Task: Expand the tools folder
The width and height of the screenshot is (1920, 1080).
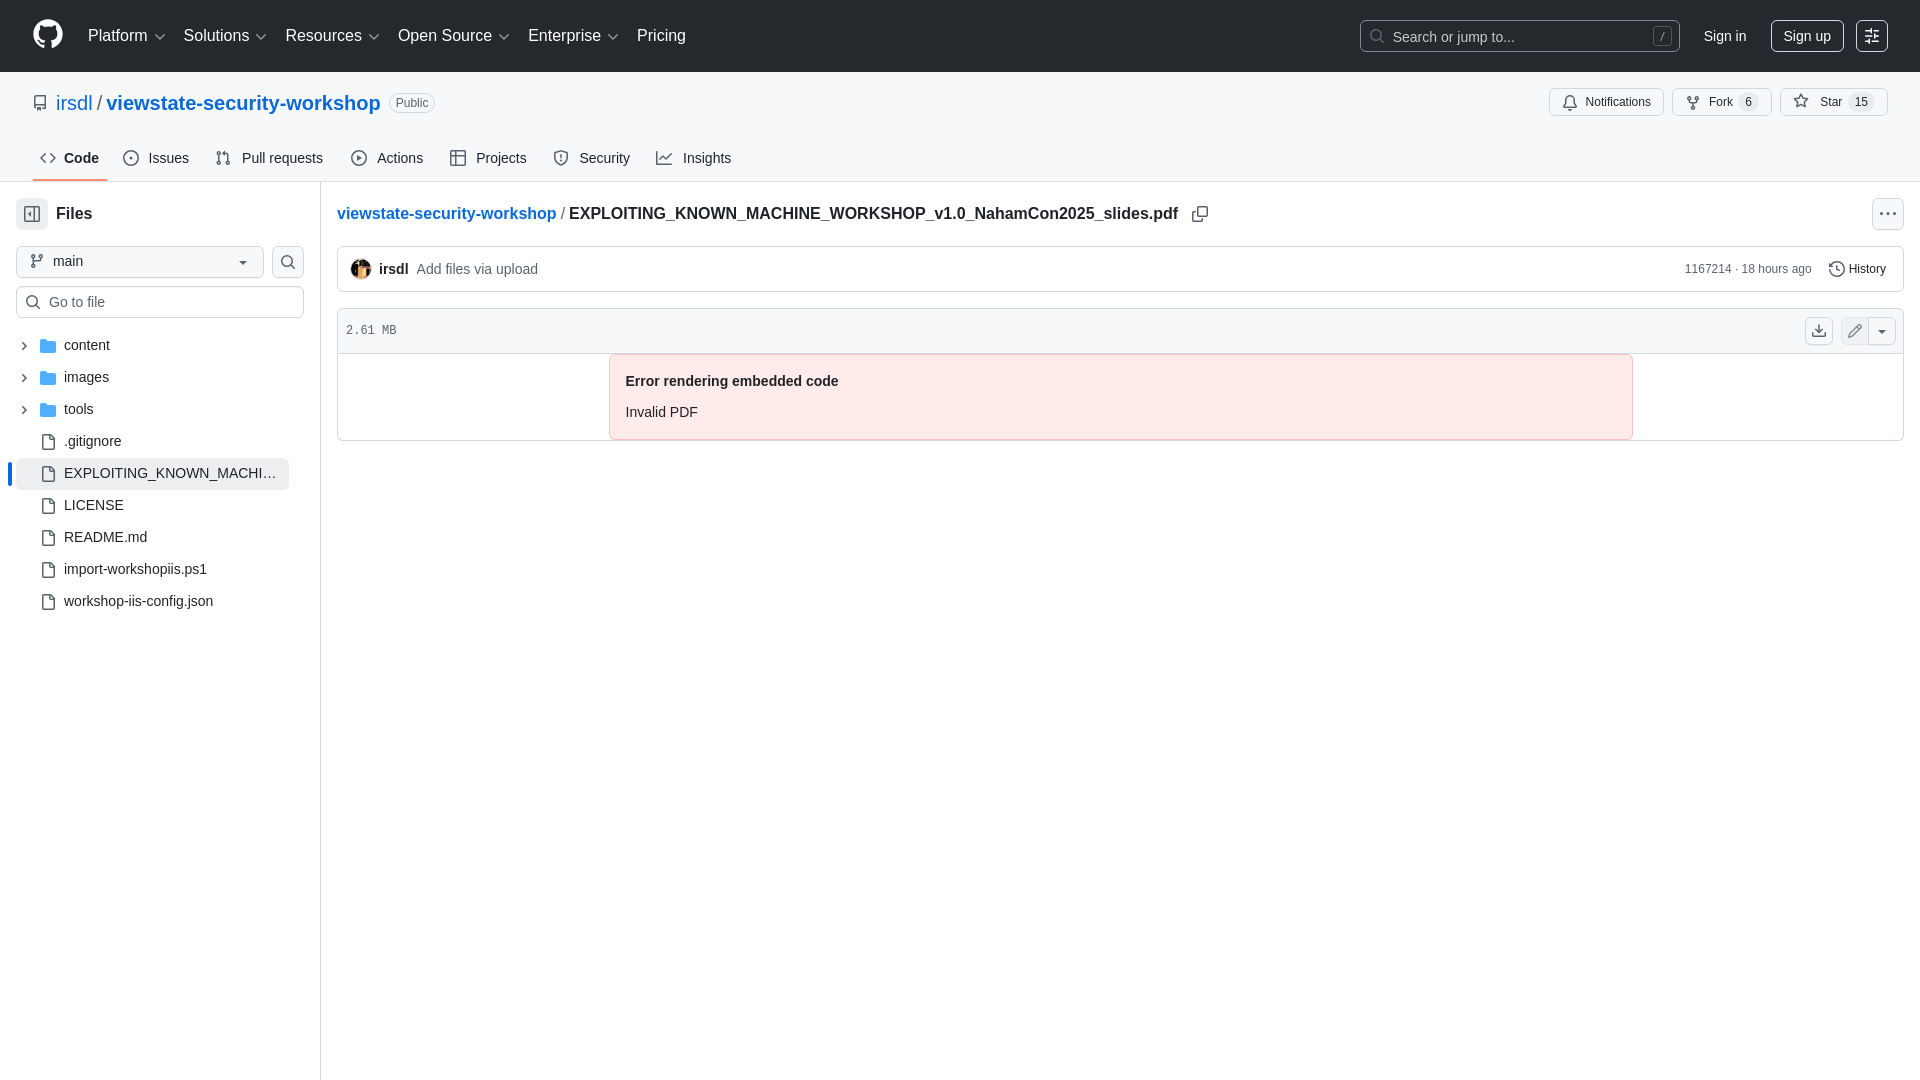Action: (x=24, y=409)
